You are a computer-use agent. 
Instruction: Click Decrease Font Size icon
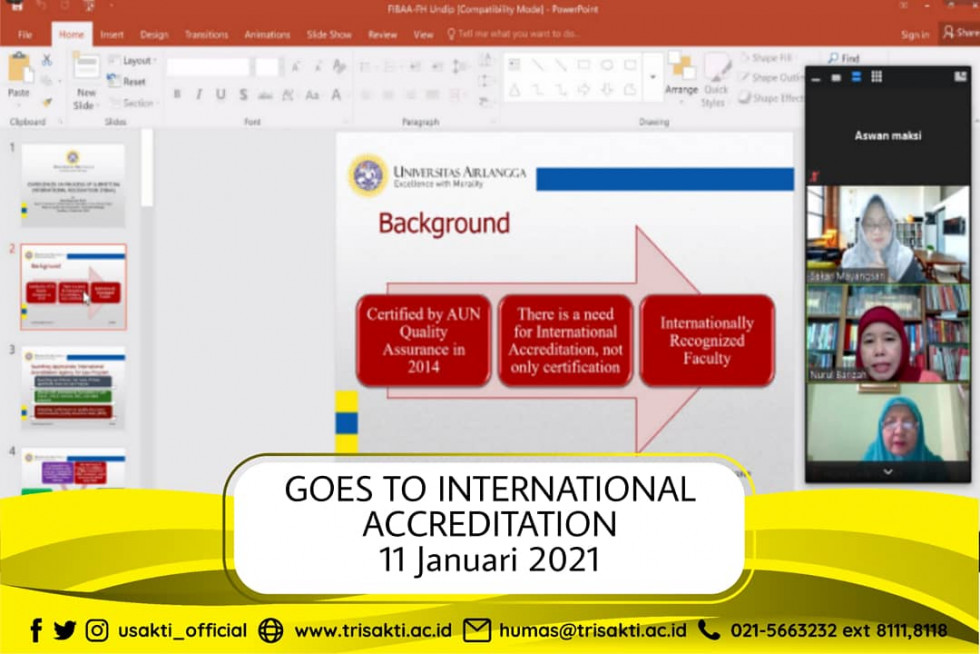point(318,67)
